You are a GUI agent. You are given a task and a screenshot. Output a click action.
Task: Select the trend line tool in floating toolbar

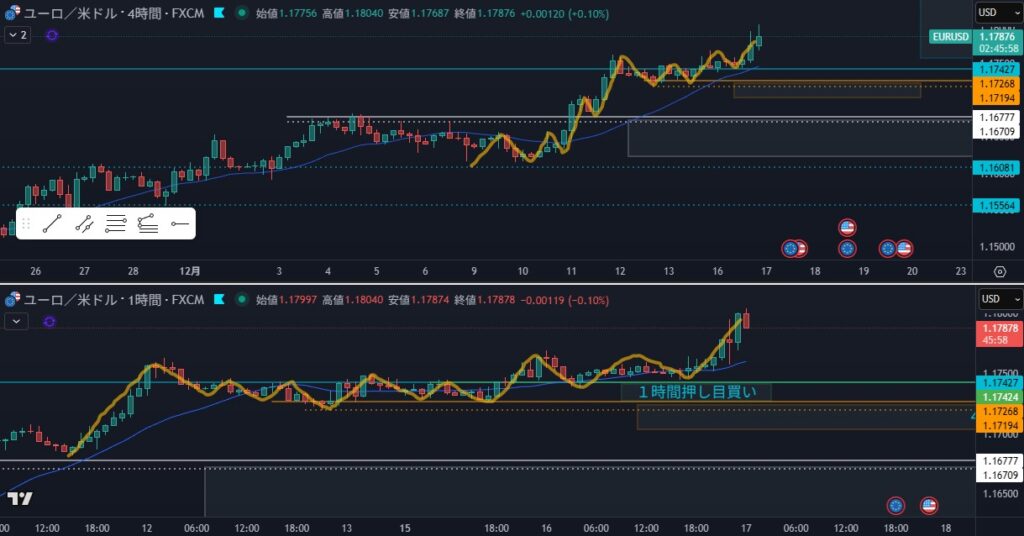(x=52, y=224)
